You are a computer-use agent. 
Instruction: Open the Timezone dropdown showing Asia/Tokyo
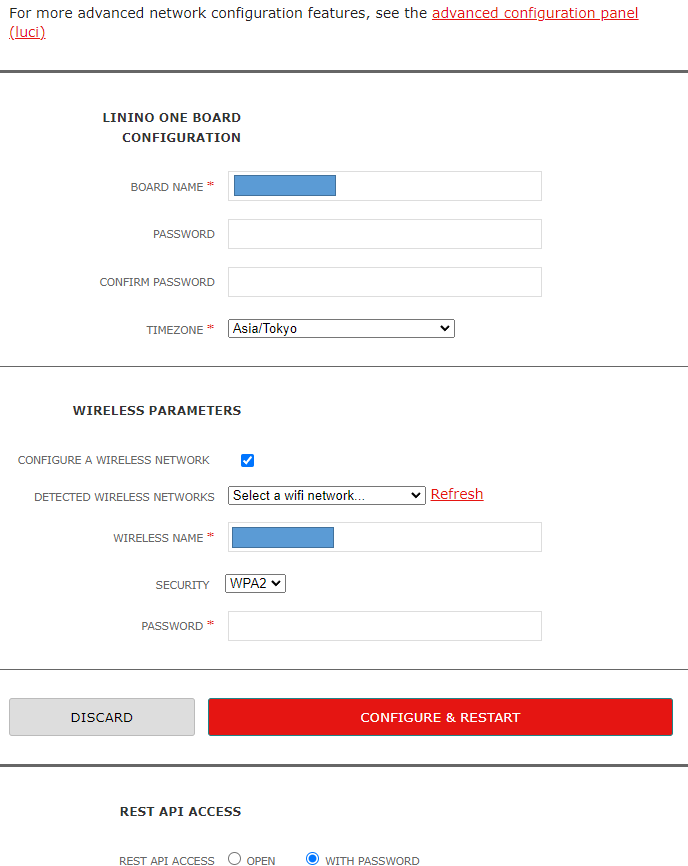342,328
